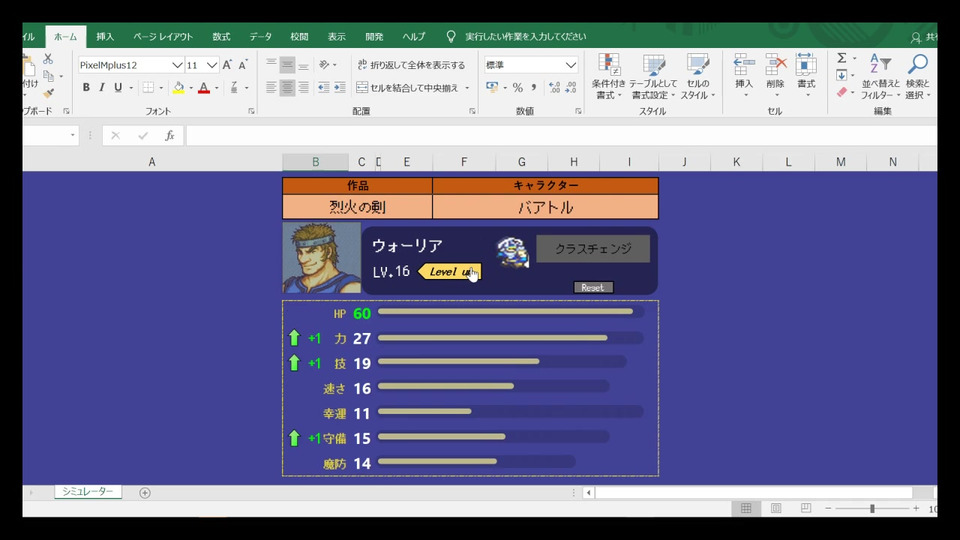Switch to the ホーム tab
Viewport: 960px width, 540px height.
click(x=66, y=37)
